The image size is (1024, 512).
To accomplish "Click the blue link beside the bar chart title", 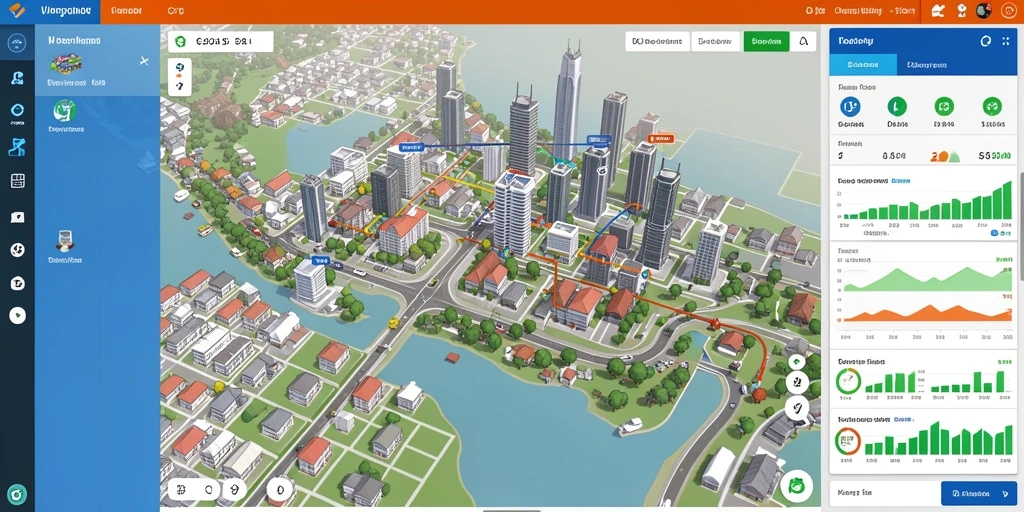I will (901, 180).
